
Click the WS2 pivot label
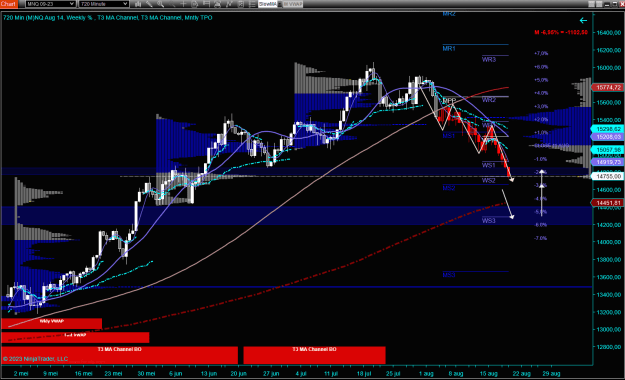pyautogui.click(x=488, y=181)
